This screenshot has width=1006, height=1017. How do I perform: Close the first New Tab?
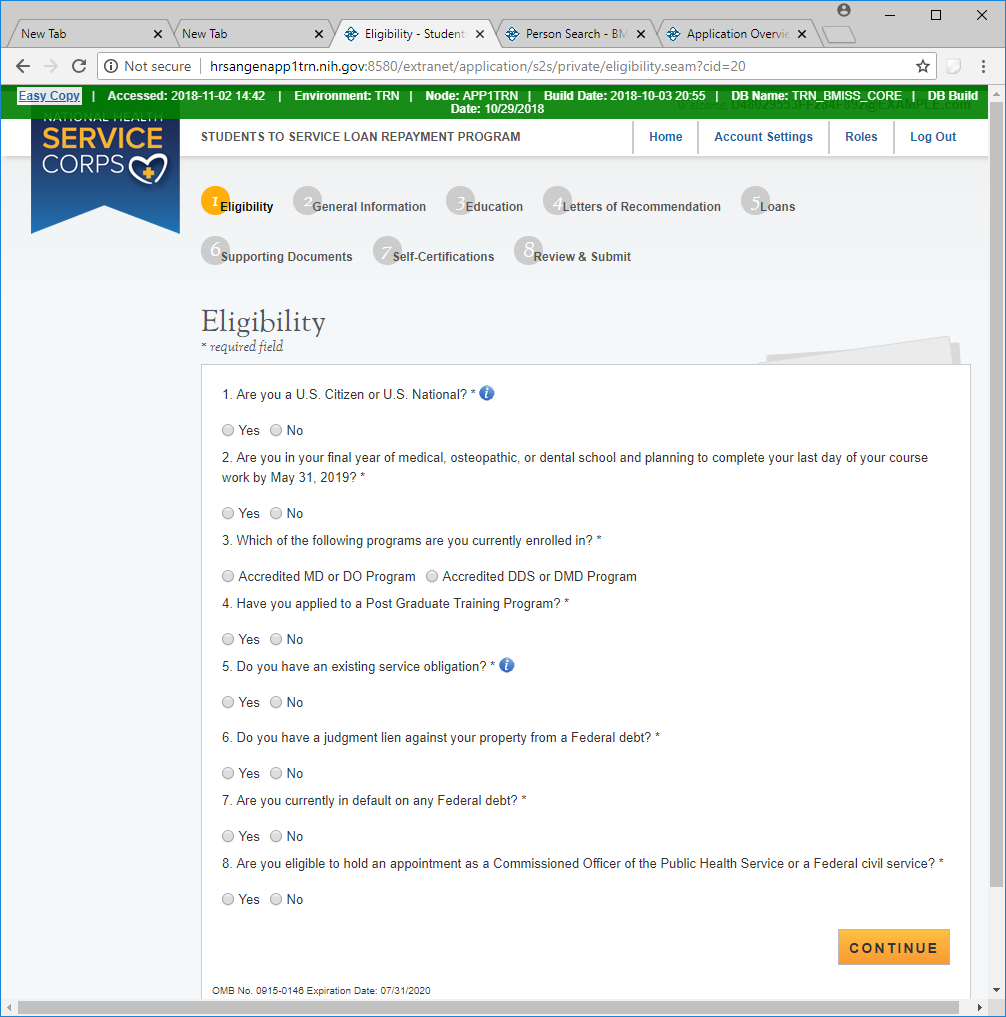[158, 34]
